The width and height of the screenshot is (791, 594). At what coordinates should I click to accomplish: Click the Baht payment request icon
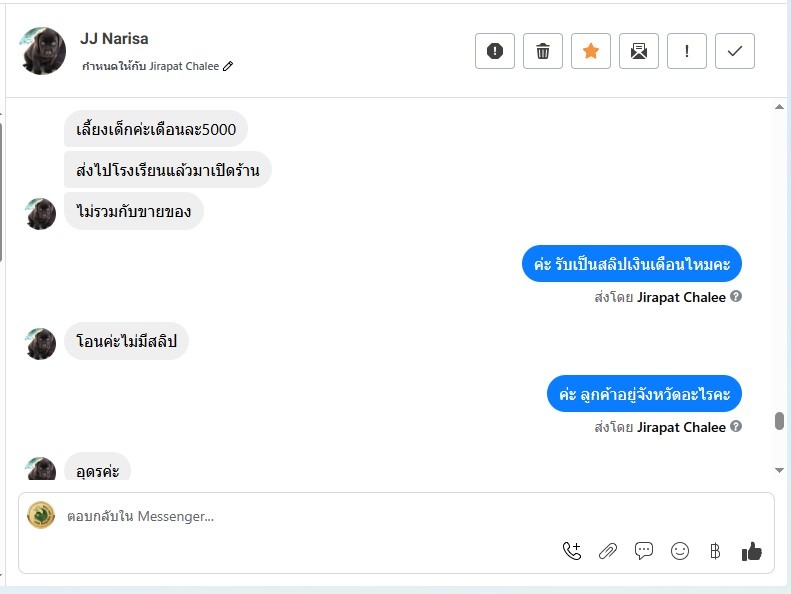[715, 551]
